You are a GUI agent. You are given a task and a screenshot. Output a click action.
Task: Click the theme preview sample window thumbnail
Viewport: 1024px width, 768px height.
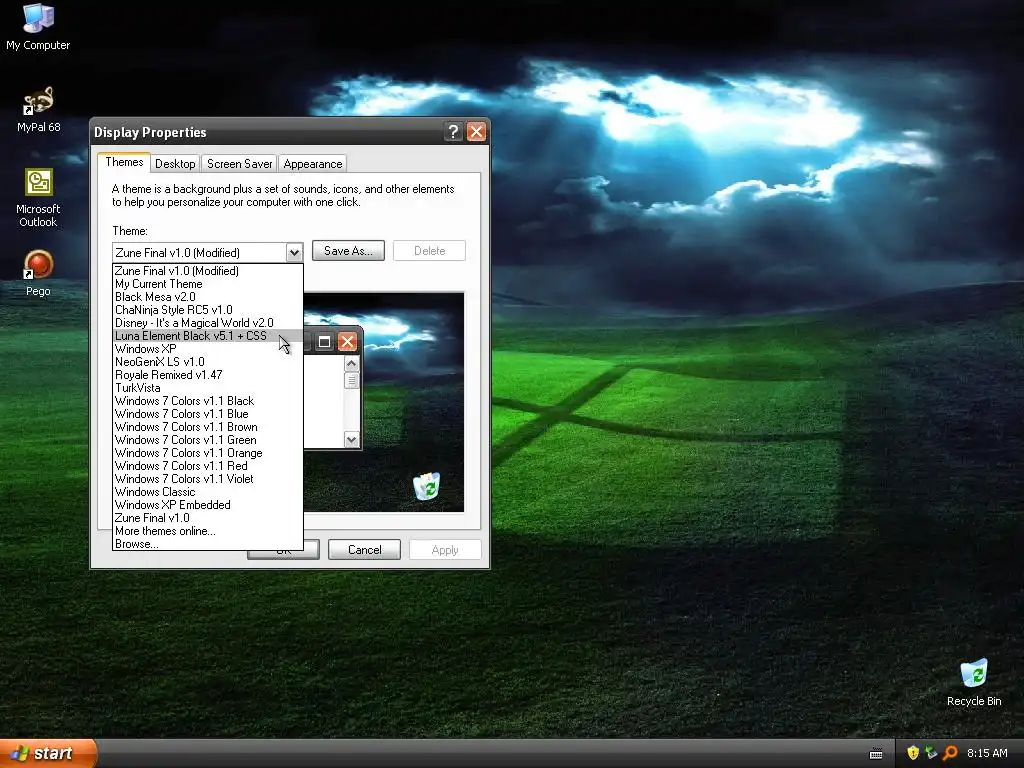pyautogui.click(x=332, y=388)
